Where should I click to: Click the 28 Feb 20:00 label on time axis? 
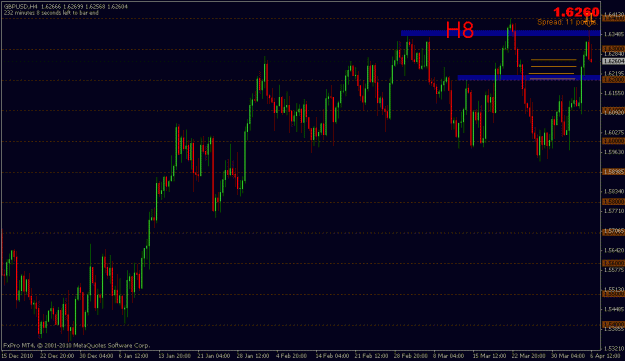pos(411,355)
